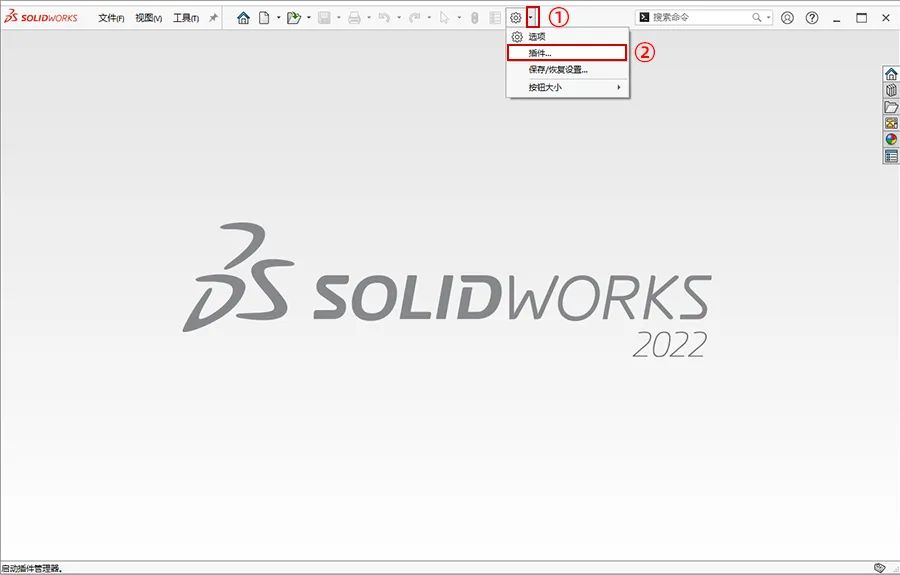The width and height of the screenshot is (900, 575).
Task: Choose 保存/恢复设置... menu entry
Action: tap(567, 69)
